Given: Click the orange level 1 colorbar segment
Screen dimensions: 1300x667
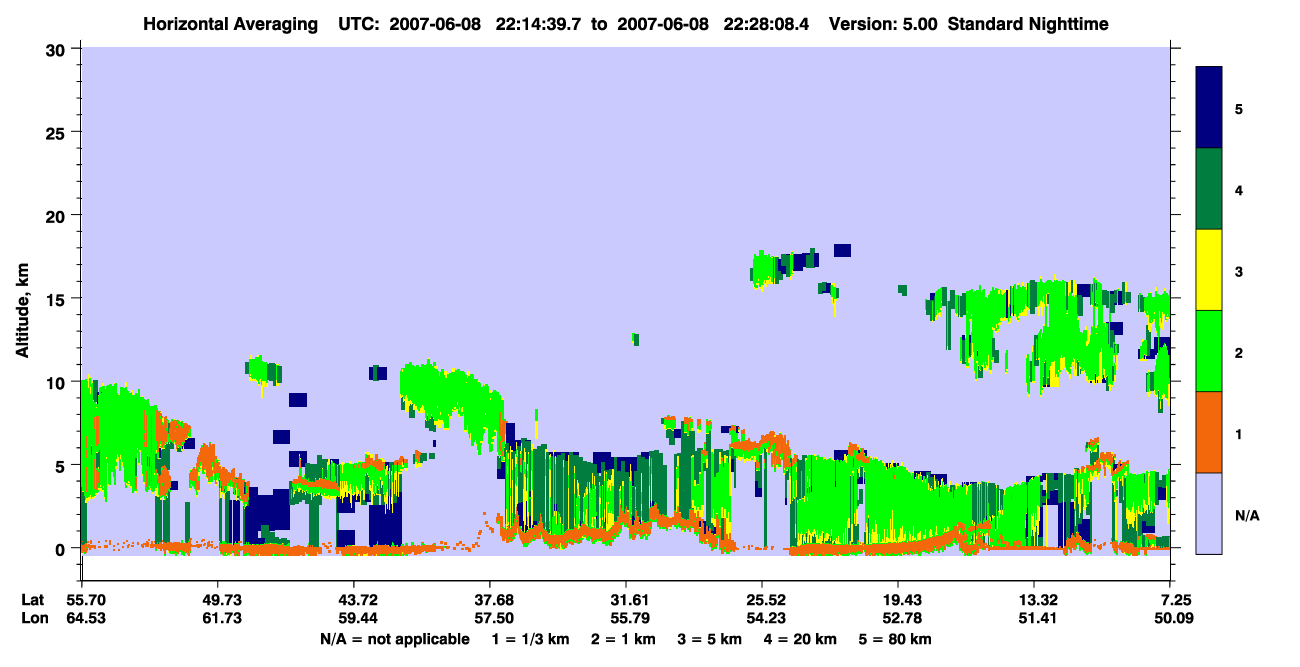Looking at the screenshot, I should [1209, 432].
